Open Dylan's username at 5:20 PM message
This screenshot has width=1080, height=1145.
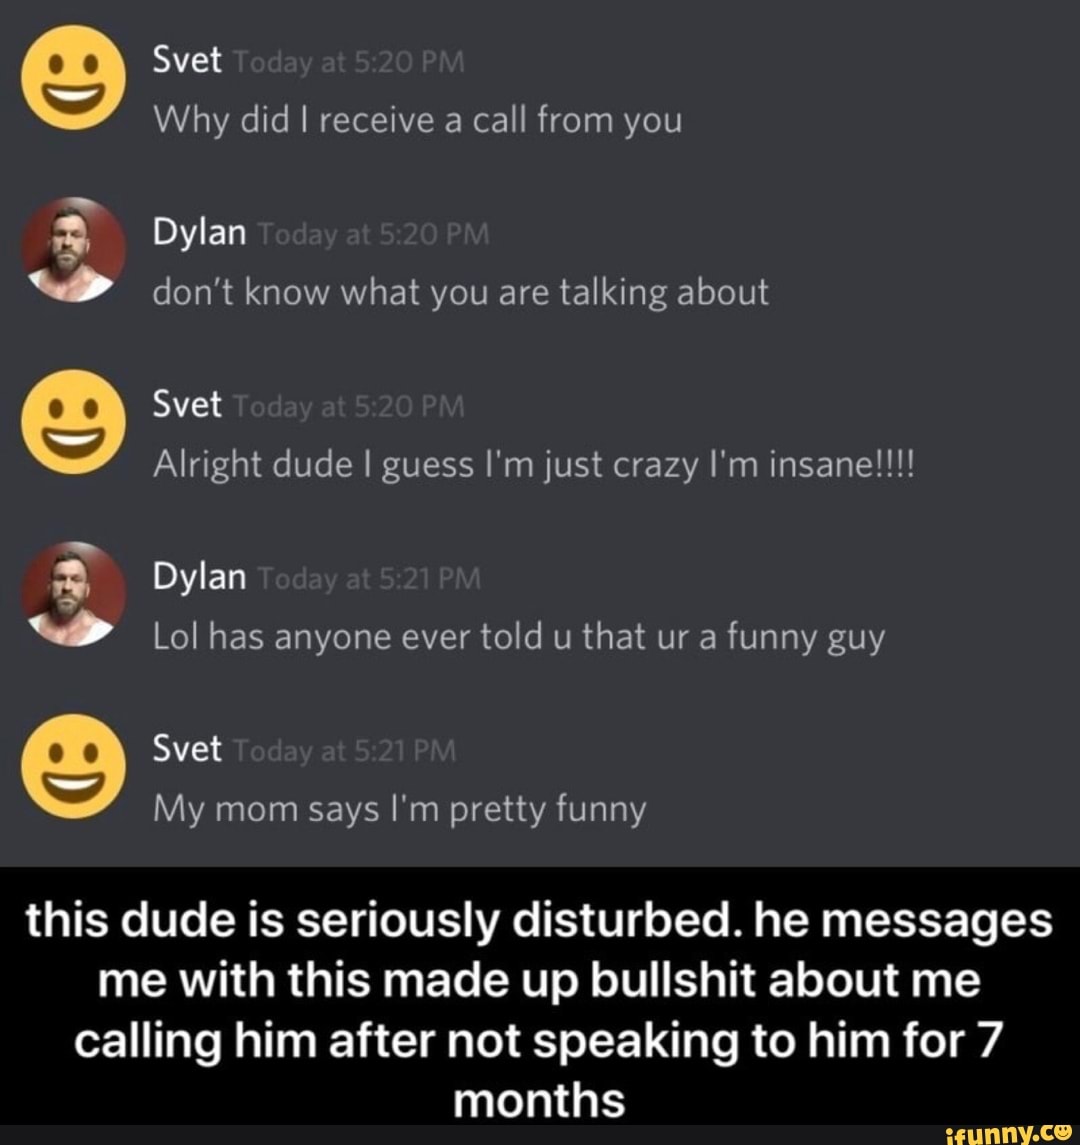tap(199, 234)
